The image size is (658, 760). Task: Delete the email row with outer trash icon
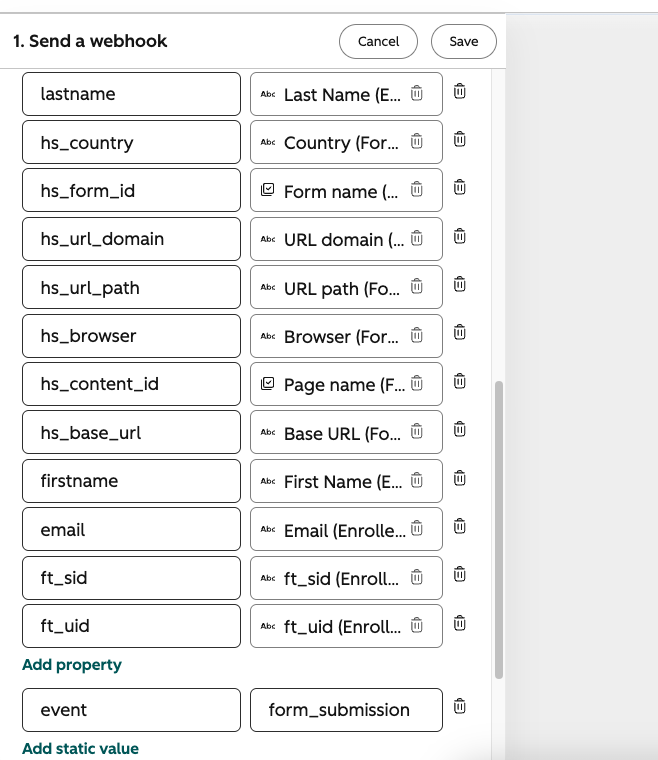pyautogui.click(x=459, y=526)
